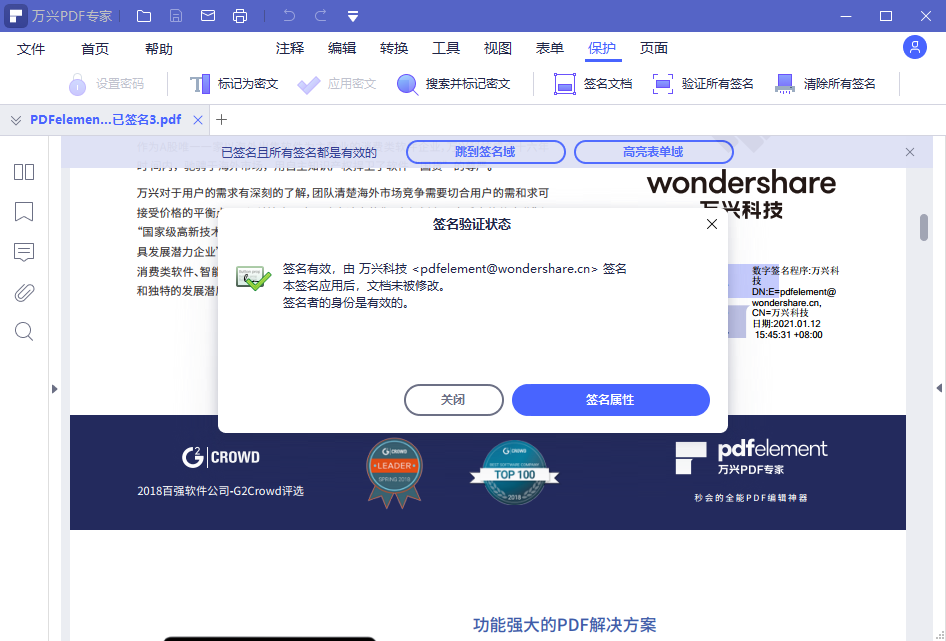This screenshot has width=946, height=641.
Task: Select the bookmark panel icon
Action: click(x=23, y=211)
